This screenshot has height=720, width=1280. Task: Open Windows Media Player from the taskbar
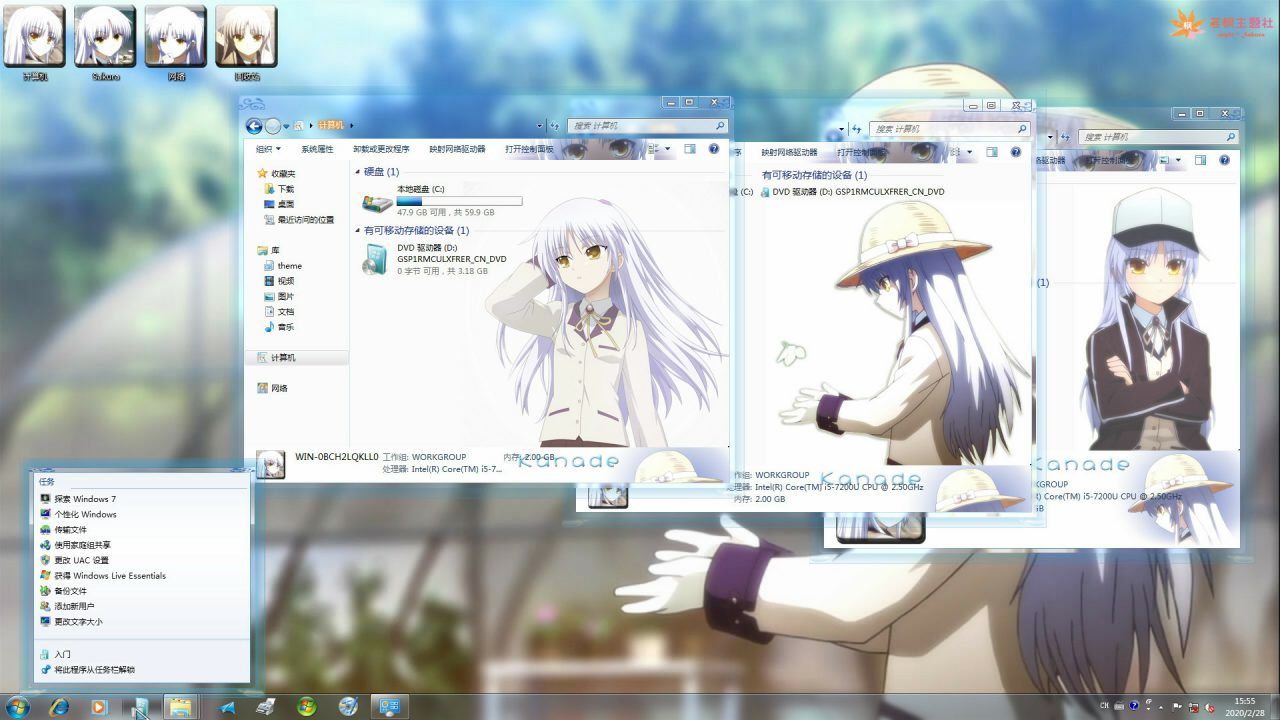(x=99, y=707)
